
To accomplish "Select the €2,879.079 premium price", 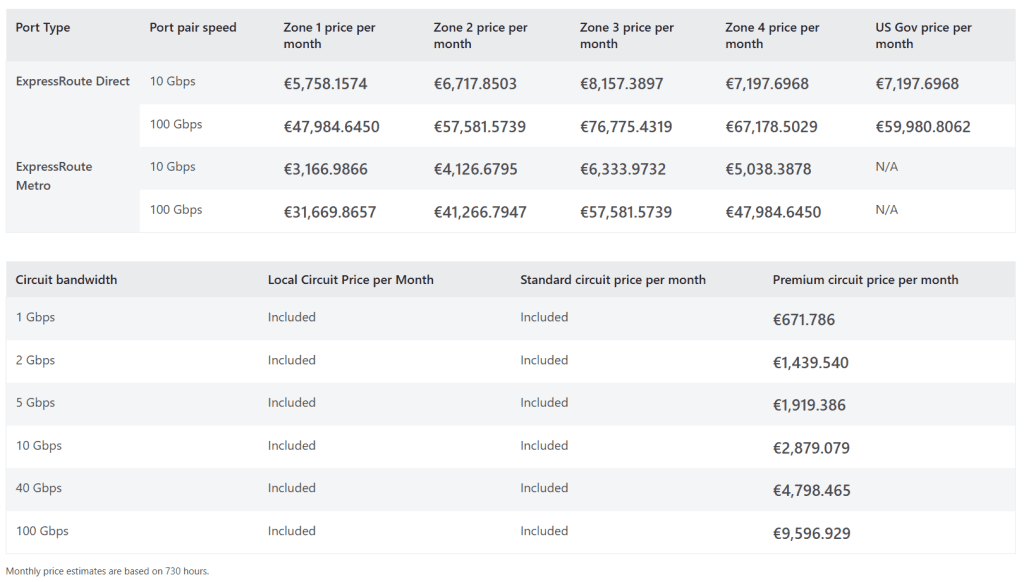I will (811, 448).
